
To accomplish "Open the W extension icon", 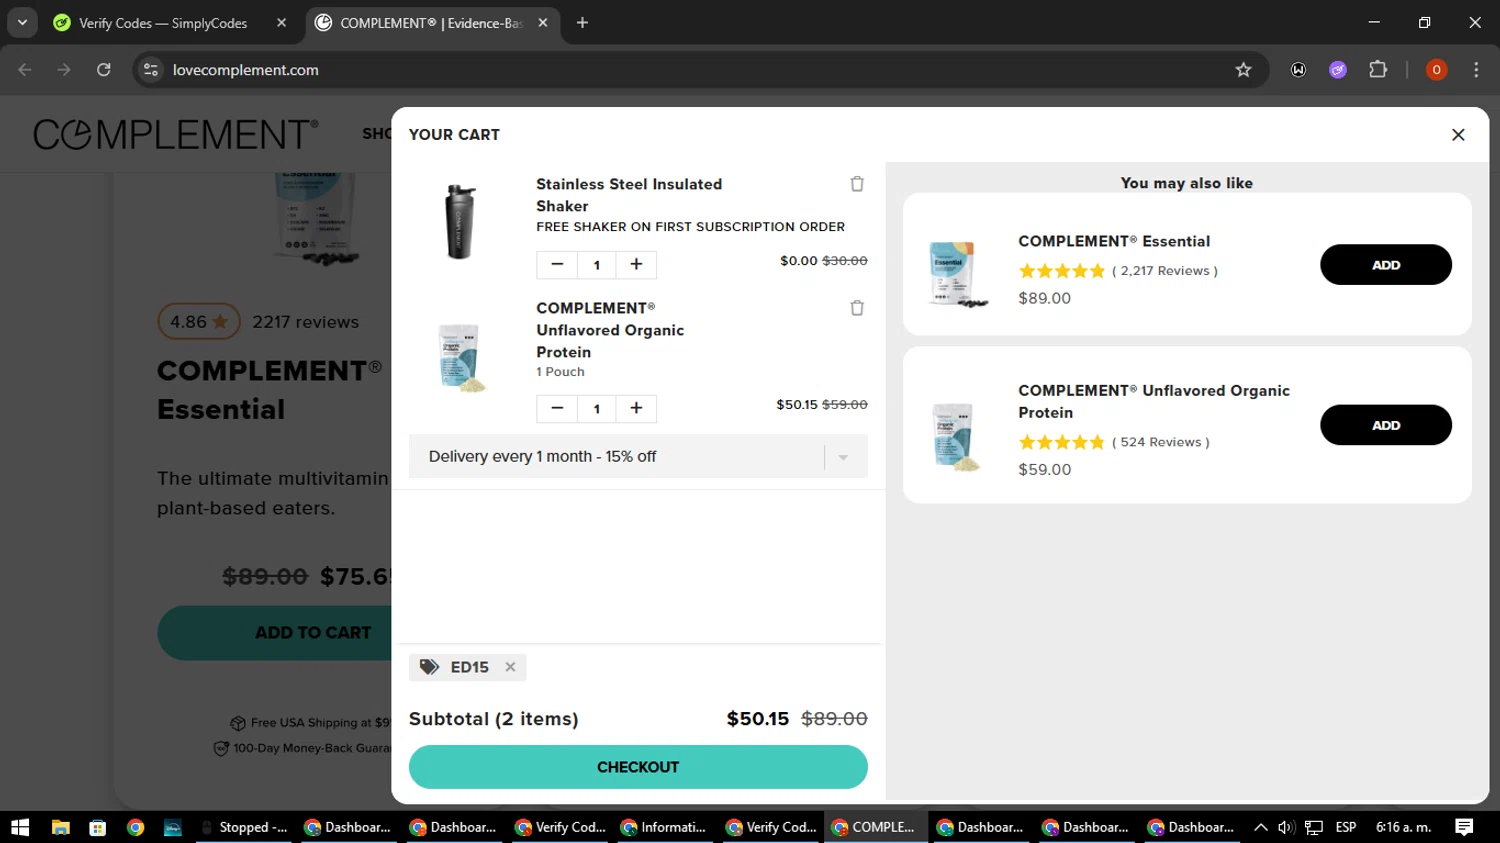I will [1298, 70].
